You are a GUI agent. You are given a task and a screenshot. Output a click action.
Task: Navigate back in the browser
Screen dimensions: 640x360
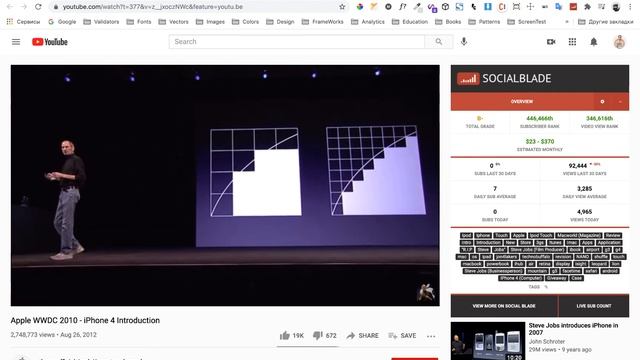(x=10, y=7)
